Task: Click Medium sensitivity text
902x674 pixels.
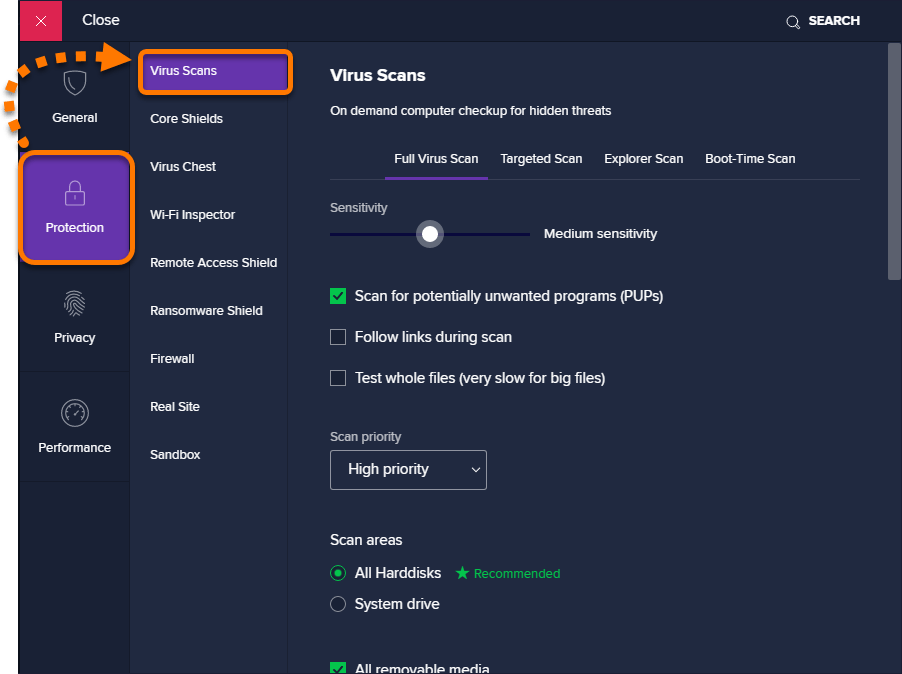Action: [600, 234]
